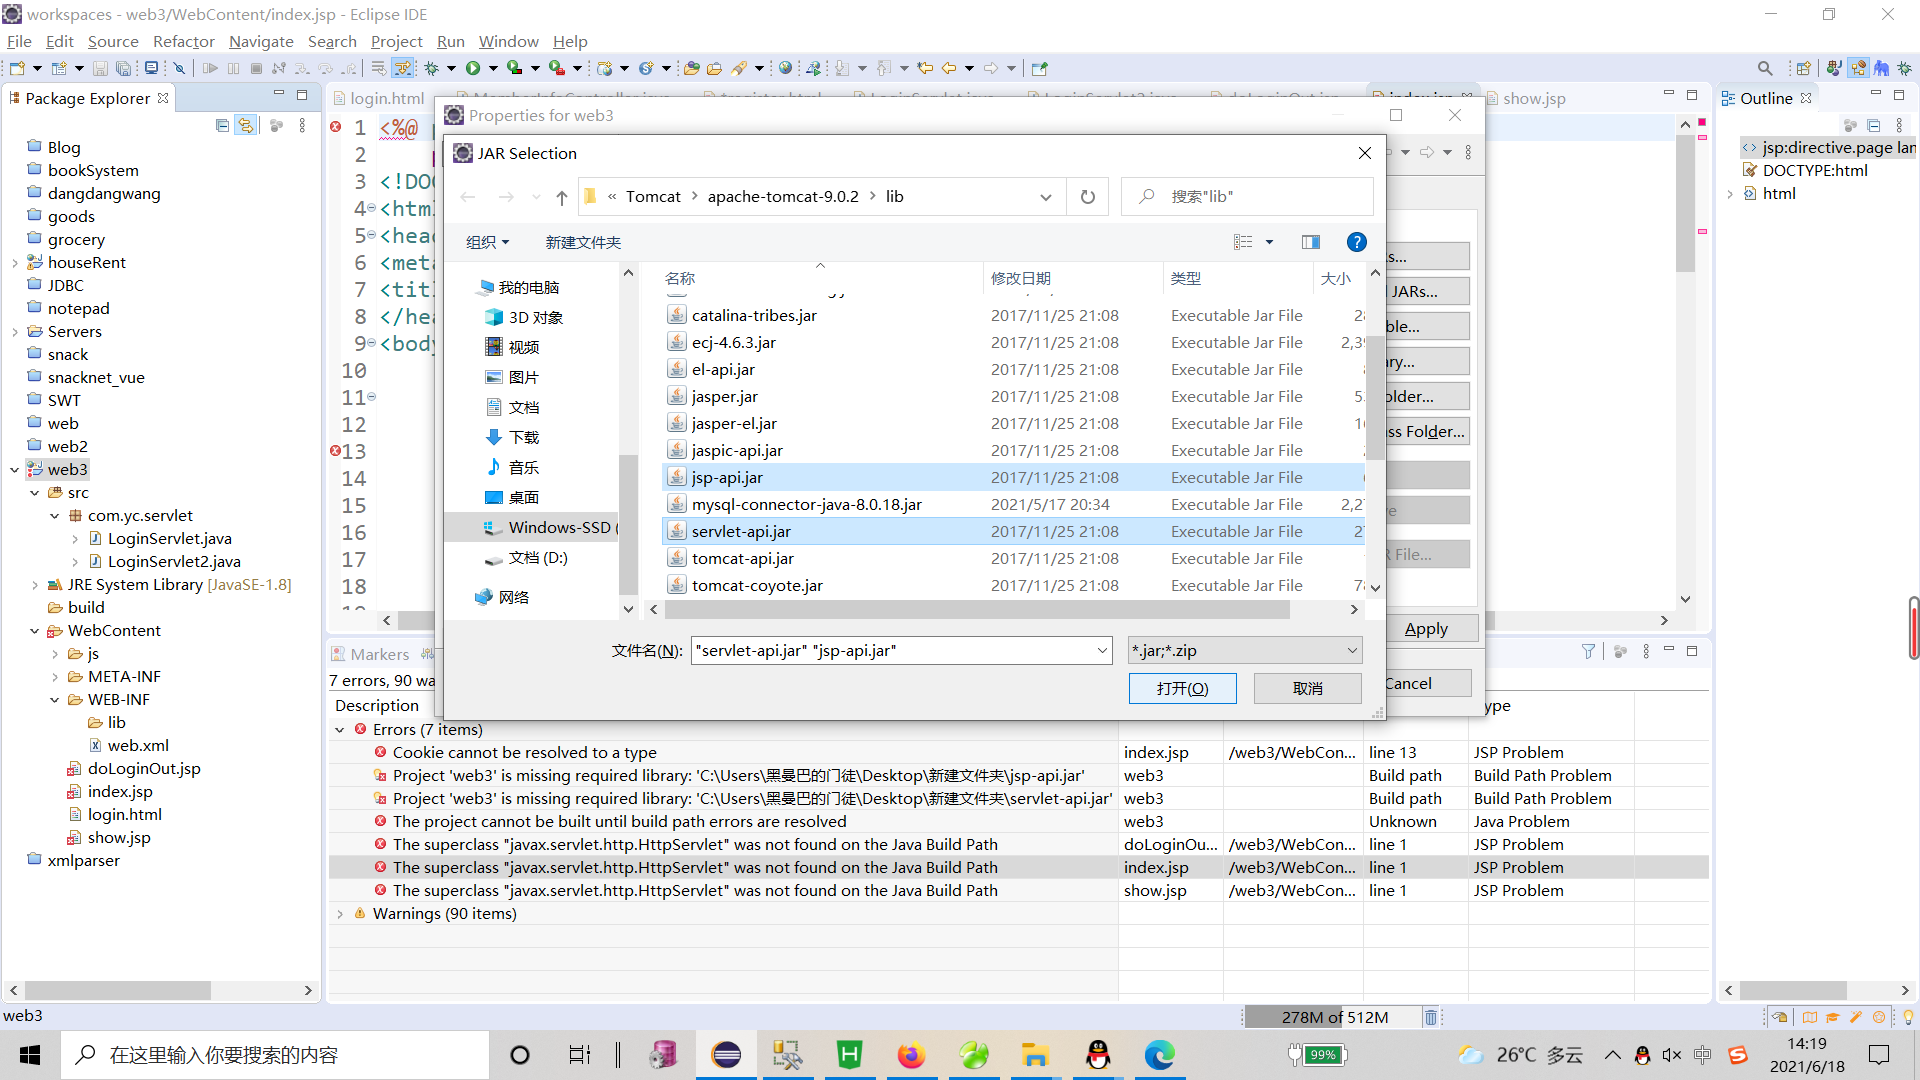Click the file list horizontal scrollbar

(976, 609)
